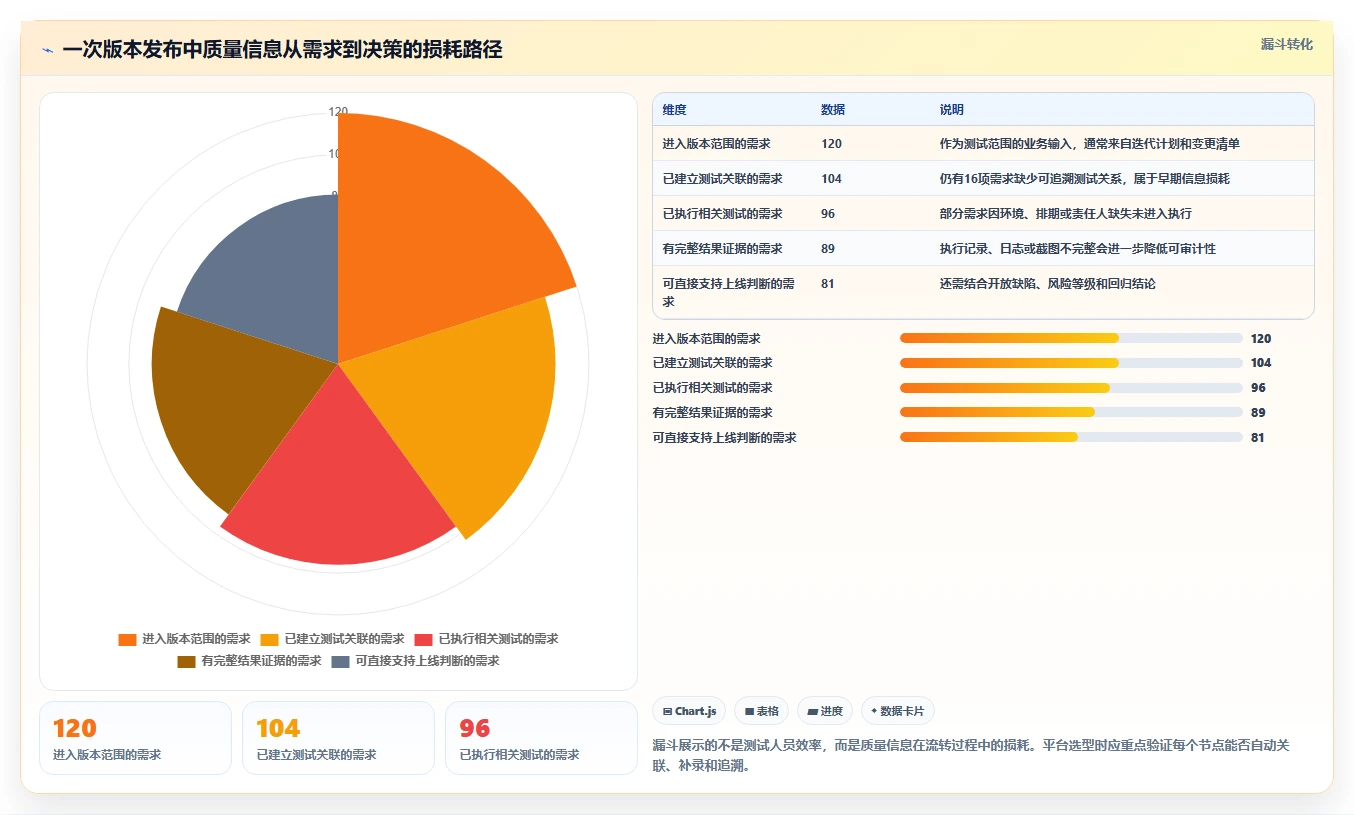Select the card title ending with 损耗路径
This screenshot has width=1354, height=815.
tap(282, 50)
